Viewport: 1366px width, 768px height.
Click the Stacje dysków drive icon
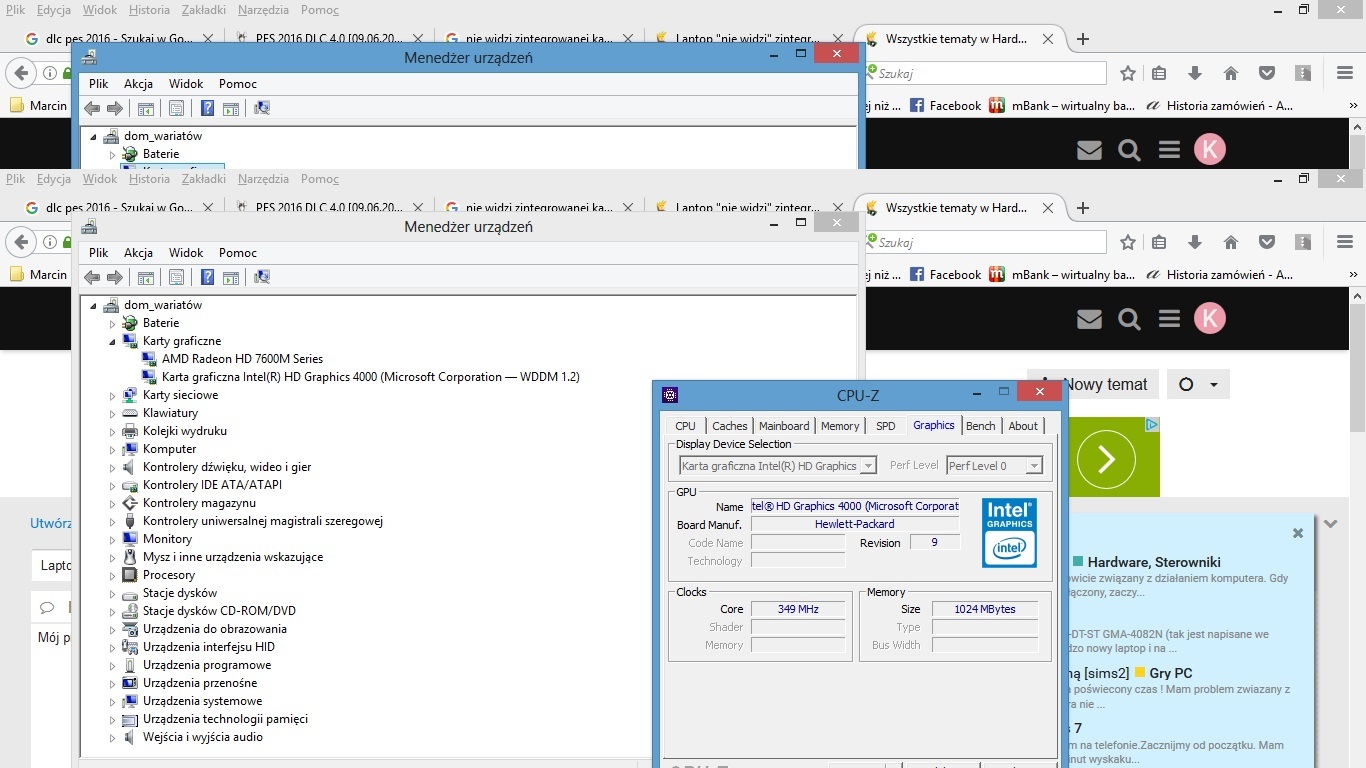point(130,593)
